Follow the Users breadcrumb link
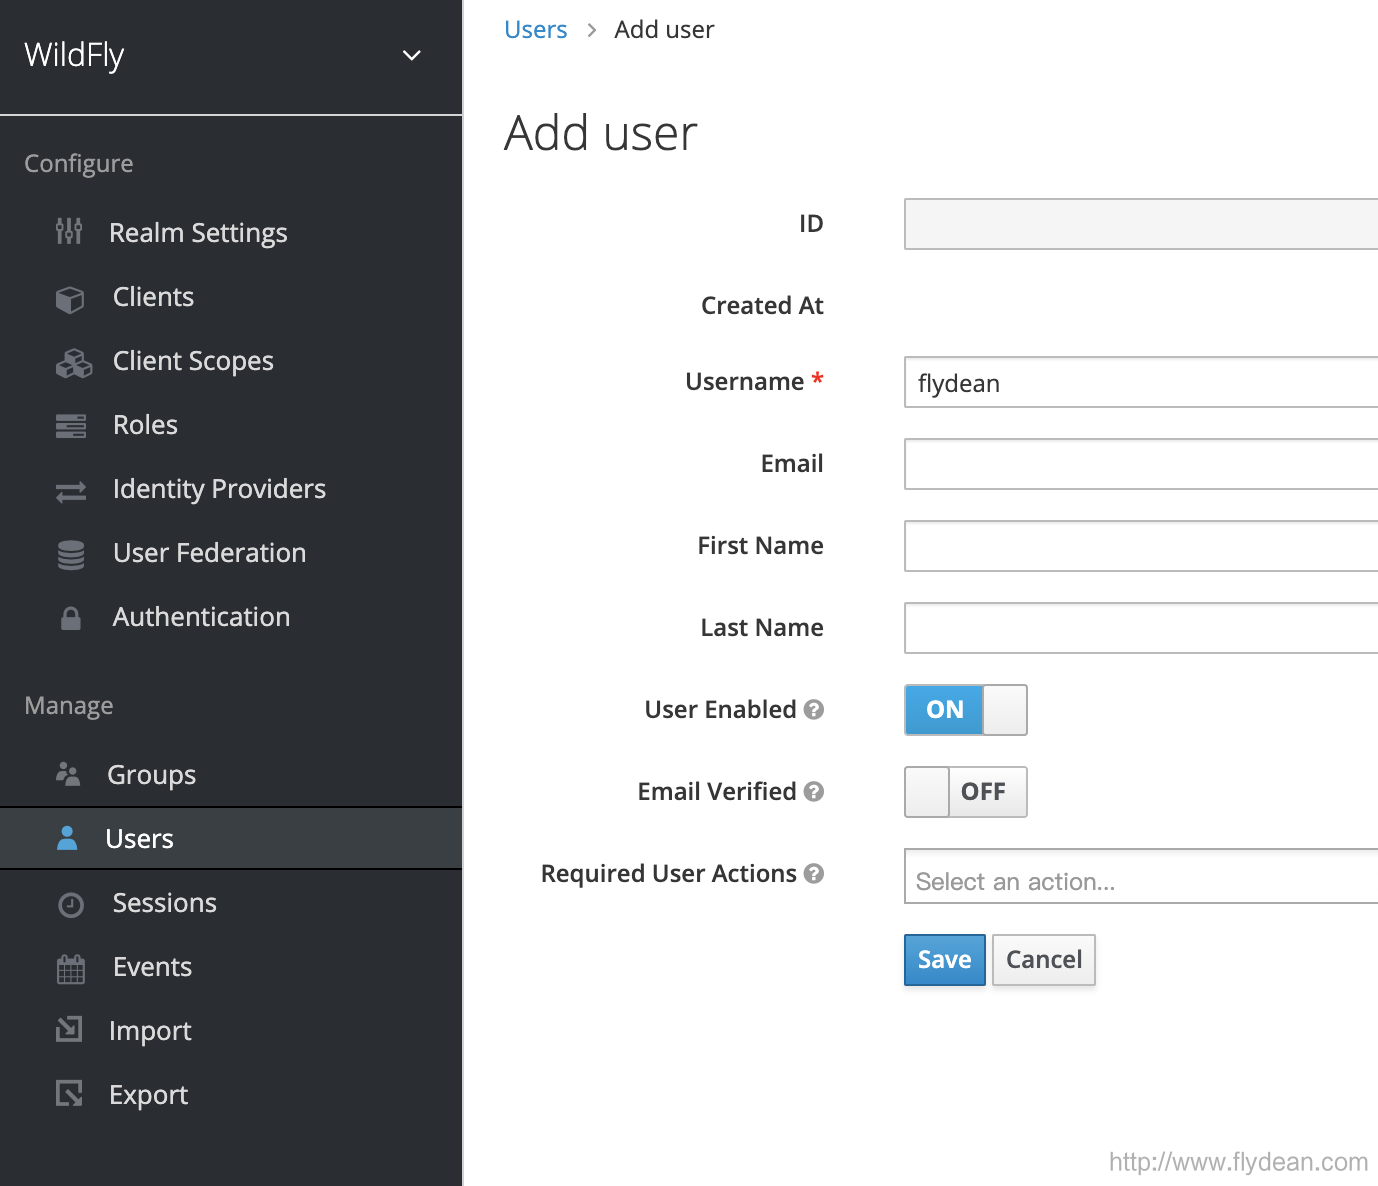 coord(535,29)
